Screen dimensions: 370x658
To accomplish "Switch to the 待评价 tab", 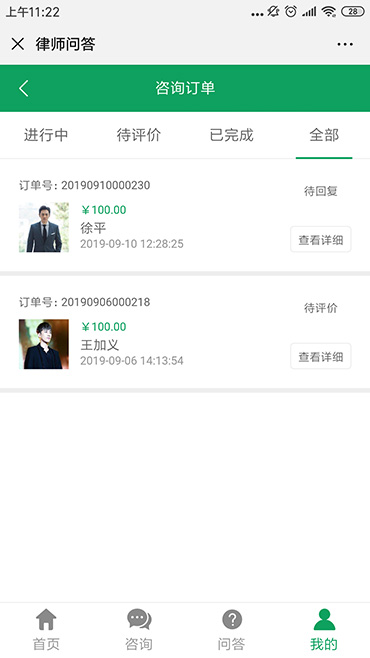I will click(138, 135).
